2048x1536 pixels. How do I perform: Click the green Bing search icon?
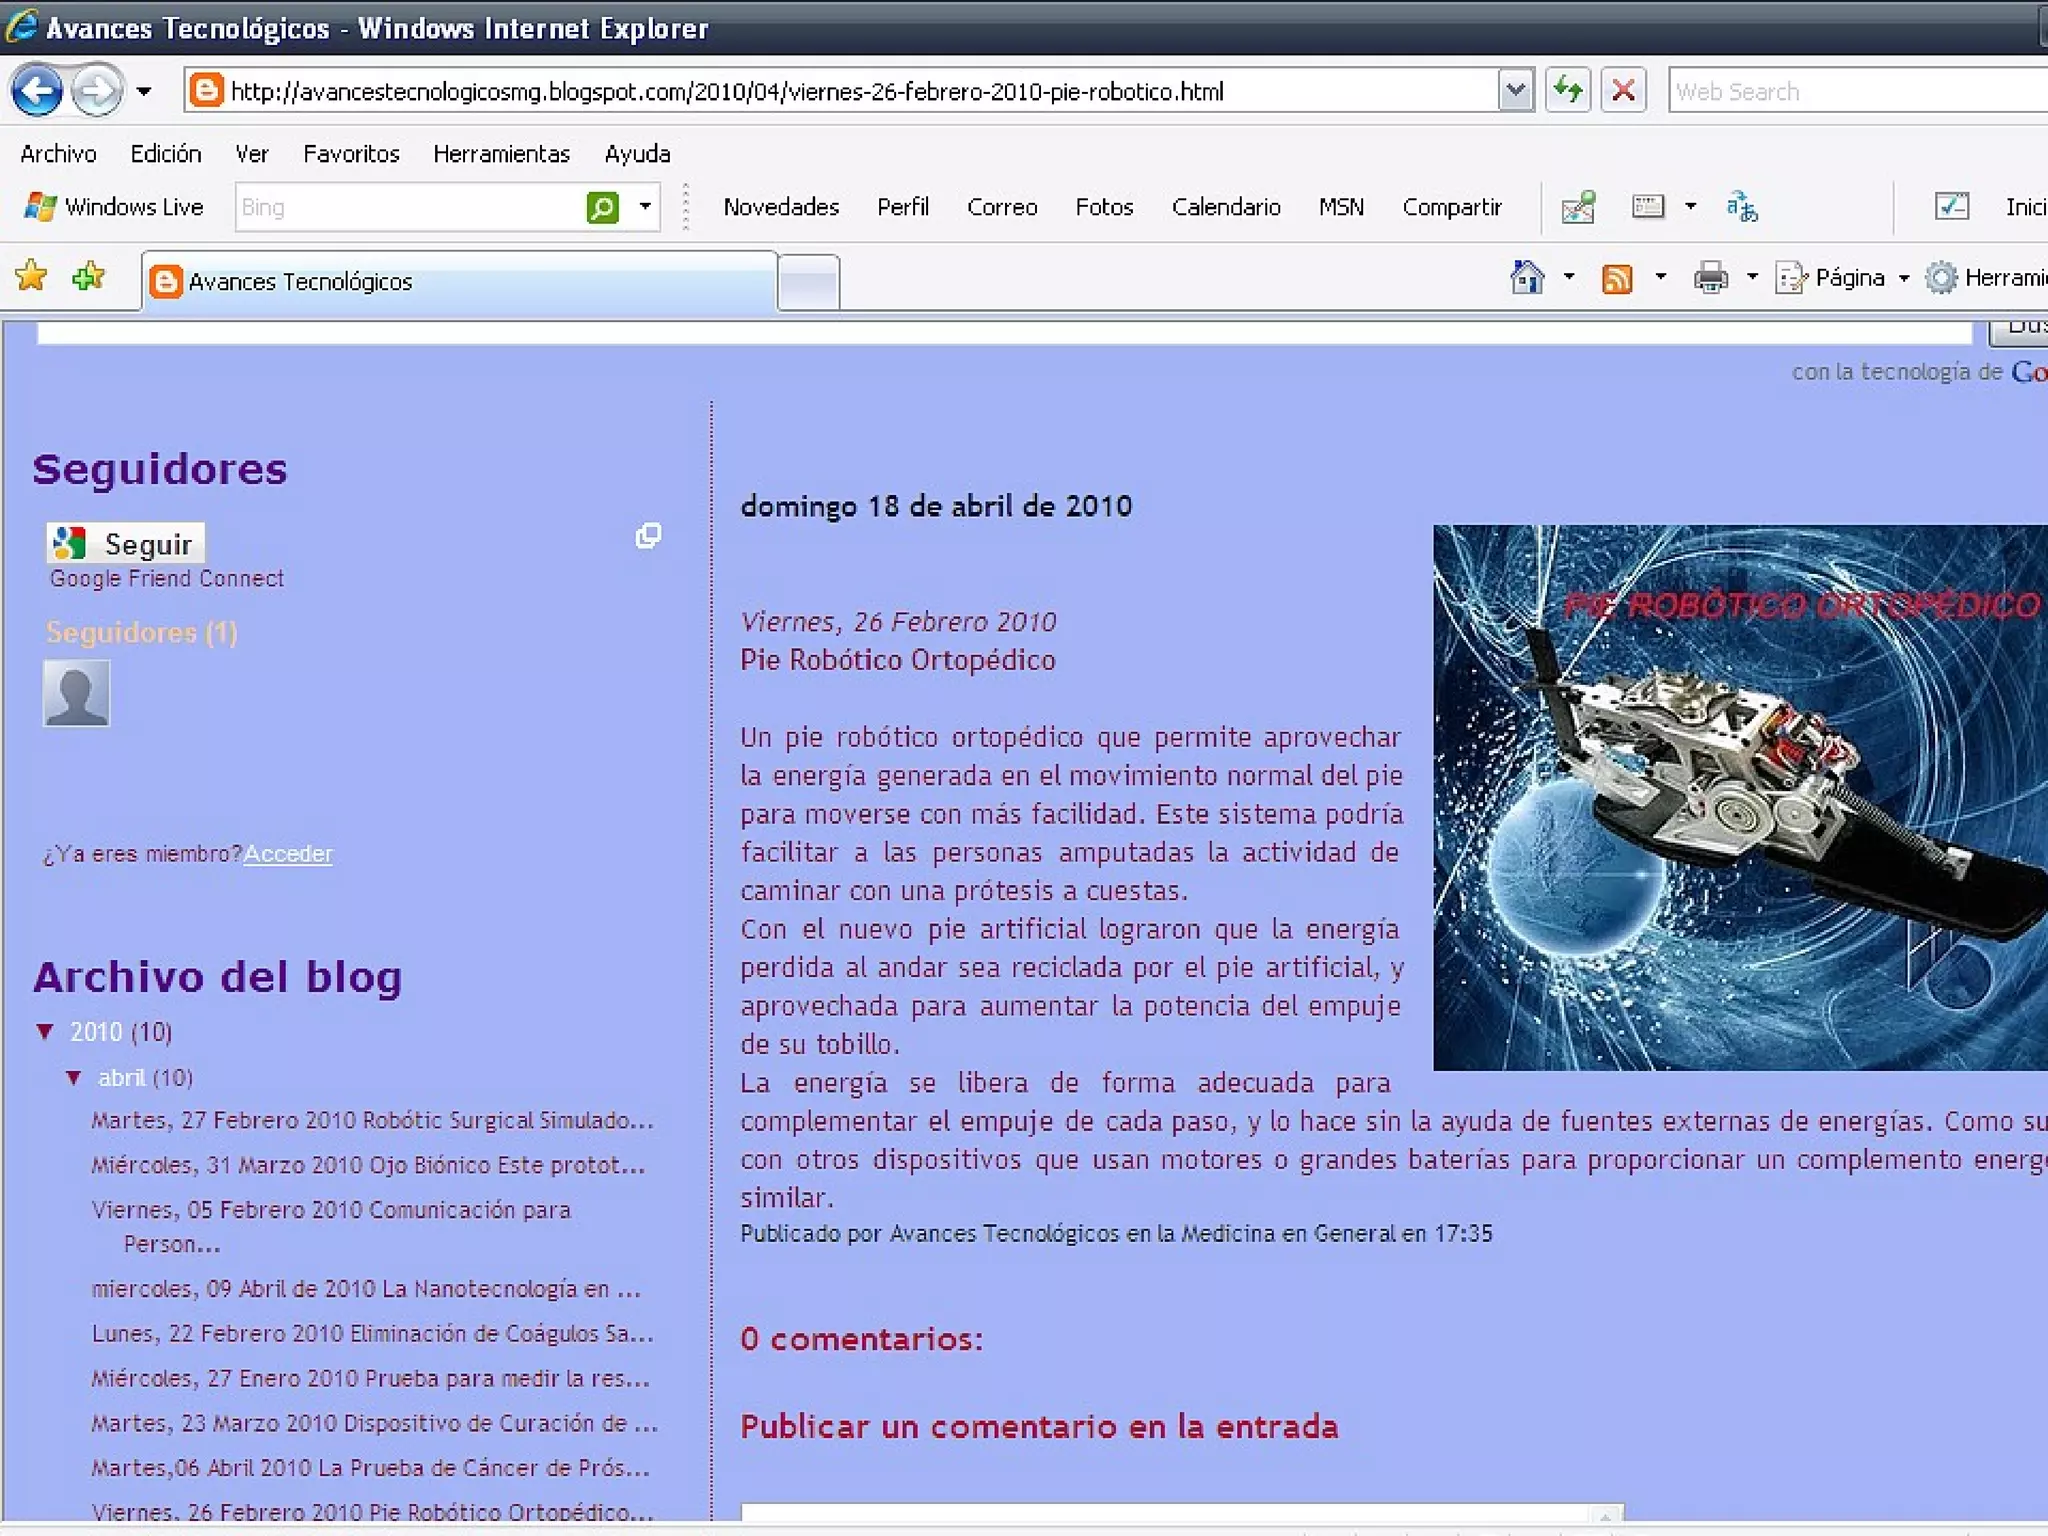pos(602,207)
